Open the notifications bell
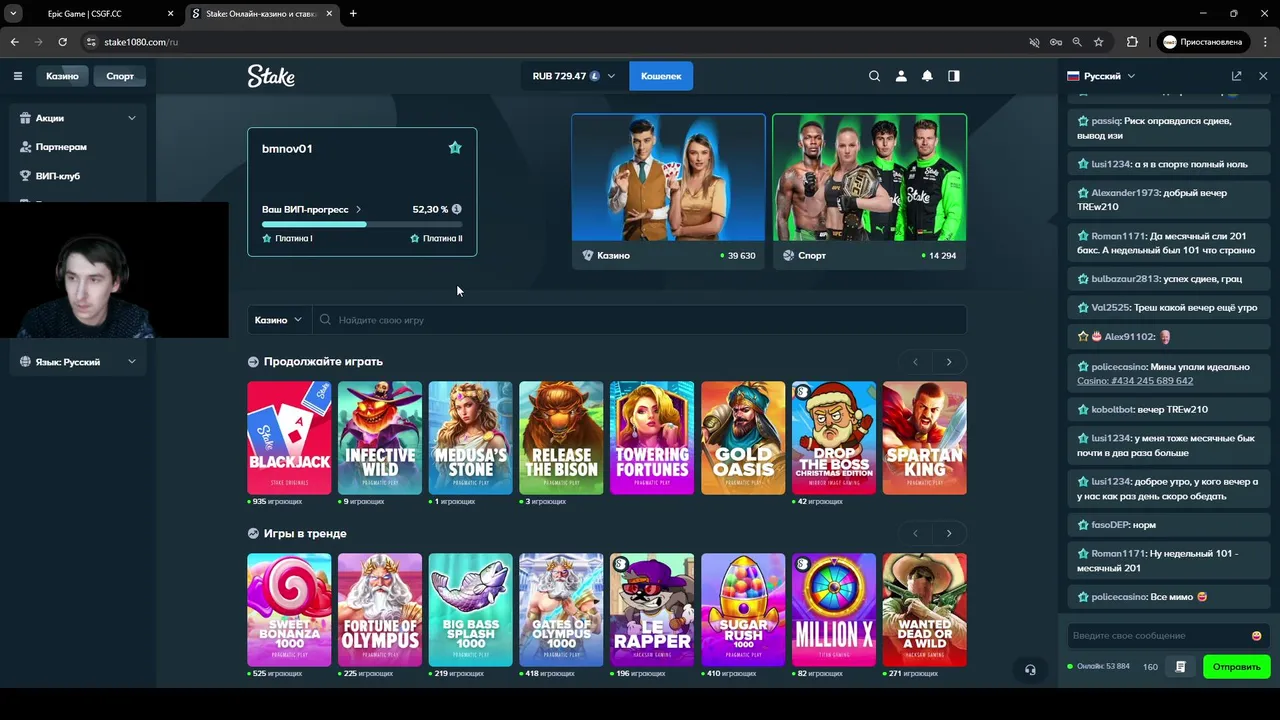 click(927, 76)
